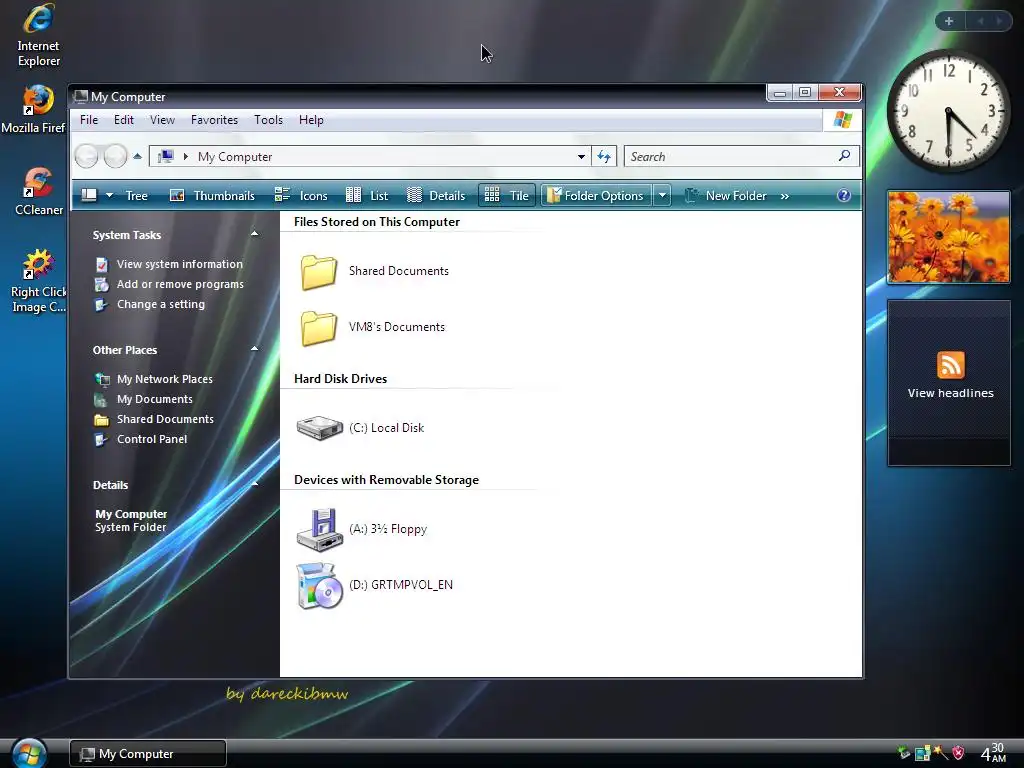Collapse the Other Places section
The height and width of the screenshot is (768, 1024).
pyautogui.click(x=254, y=349)
